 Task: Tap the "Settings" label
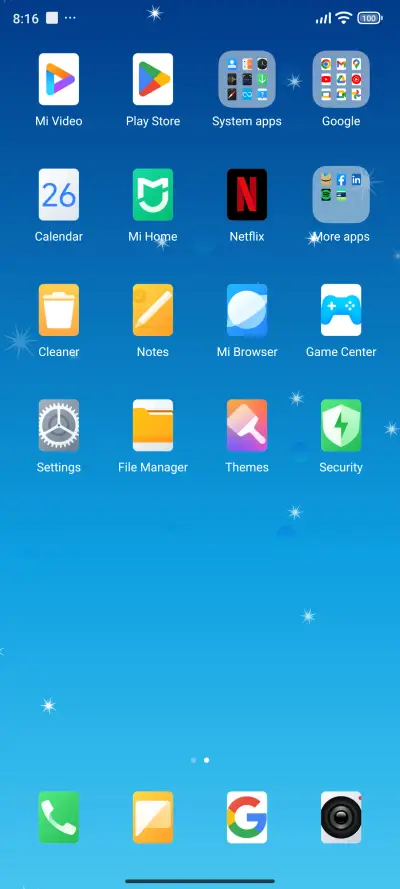click(x=59, y=468)
